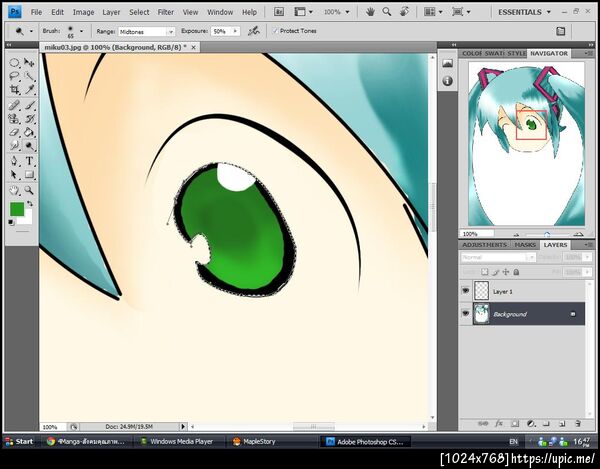Open the layer blend mode dropdown
The height and width of the screenshot is (469, 600).
(498, 257)
